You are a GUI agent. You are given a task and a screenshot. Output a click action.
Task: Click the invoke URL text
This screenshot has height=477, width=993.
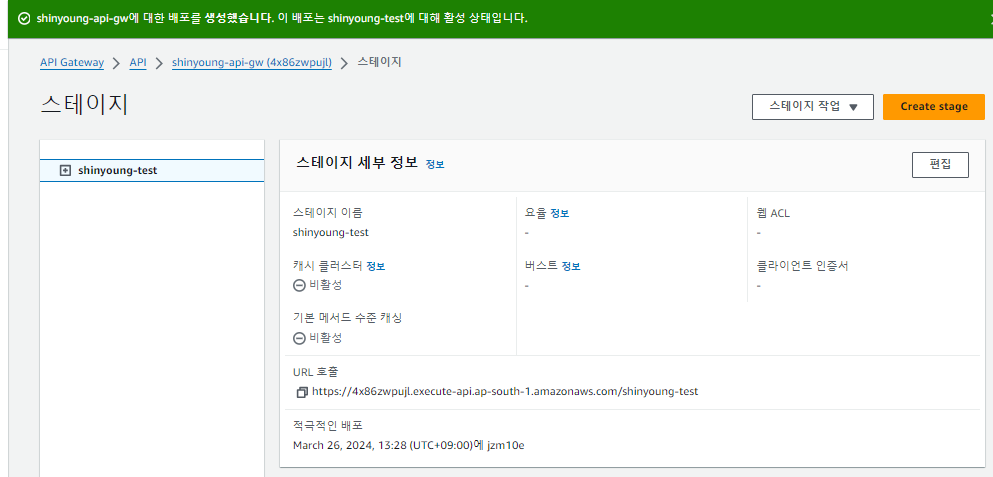click(505, 391)
